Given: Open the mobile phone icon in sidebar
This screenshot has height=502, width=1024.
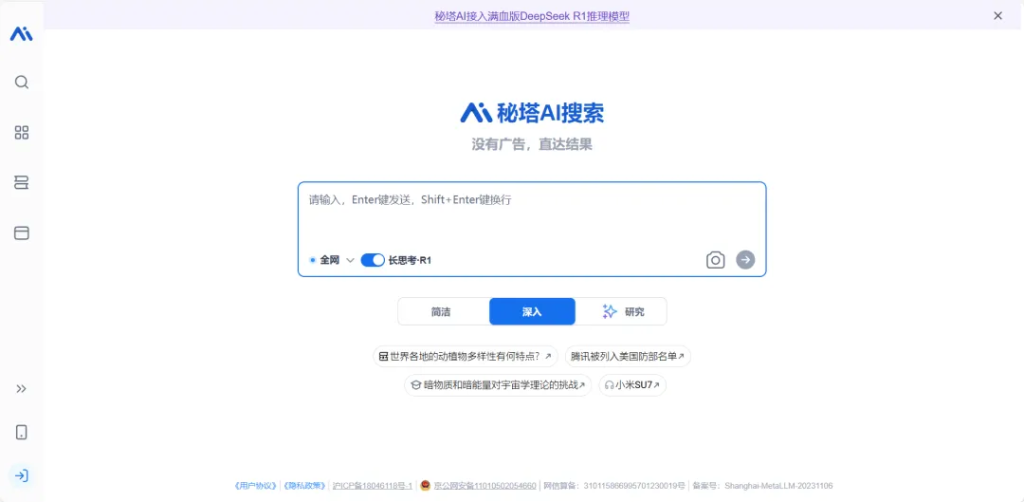Looking at the screenshot, I should tap(22, 432).
